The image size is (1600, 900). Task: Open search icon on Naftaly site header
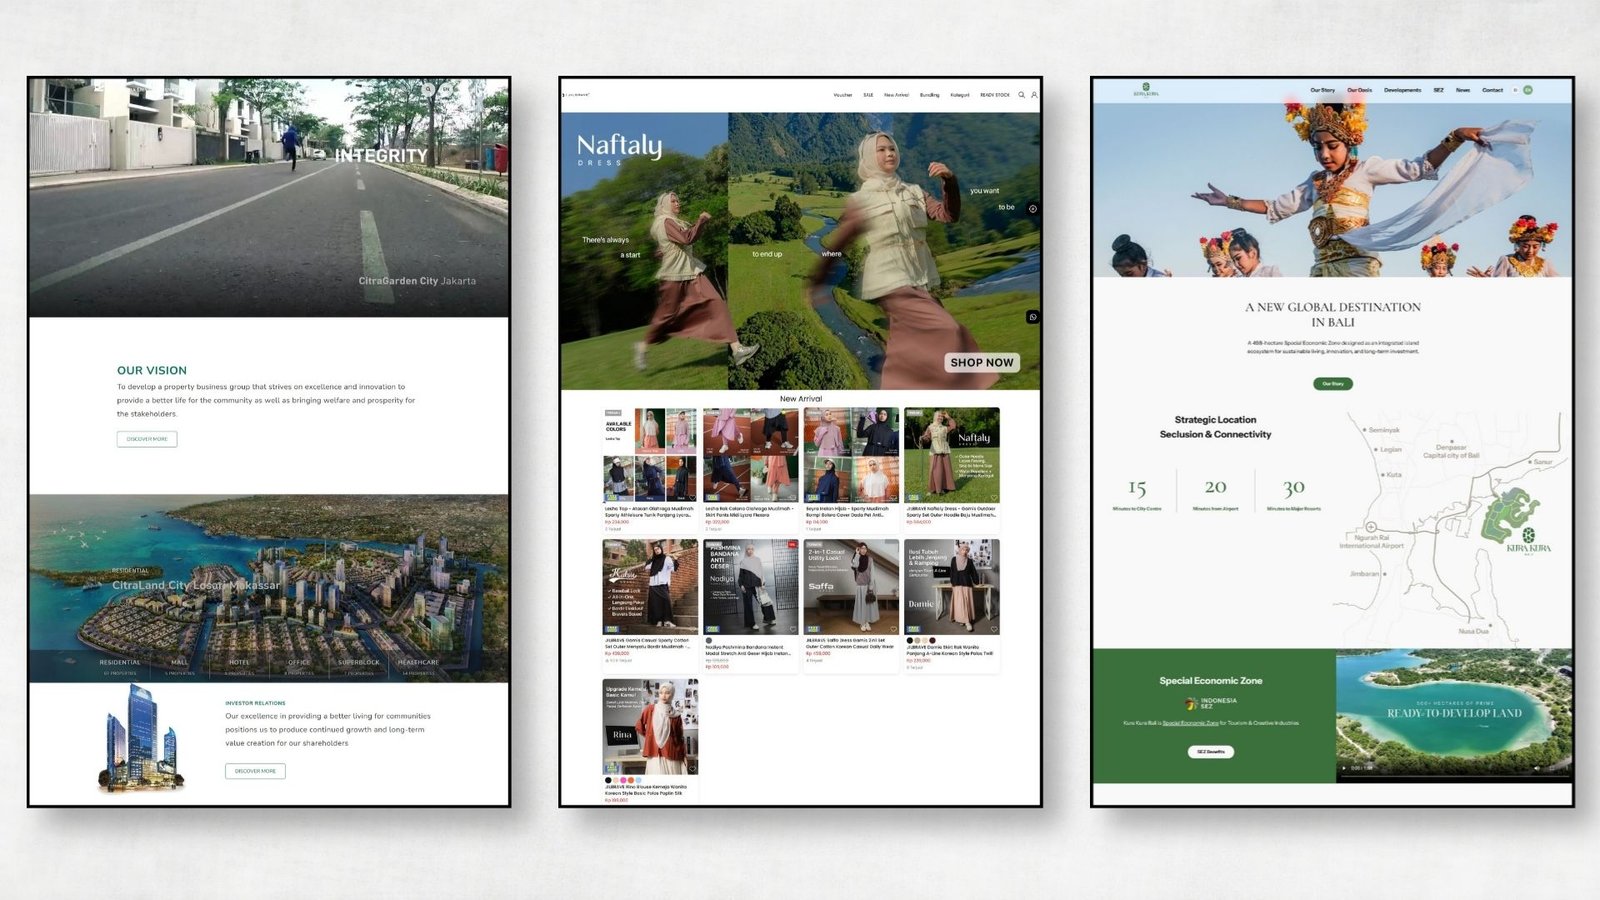click(x=1021, y=95)
